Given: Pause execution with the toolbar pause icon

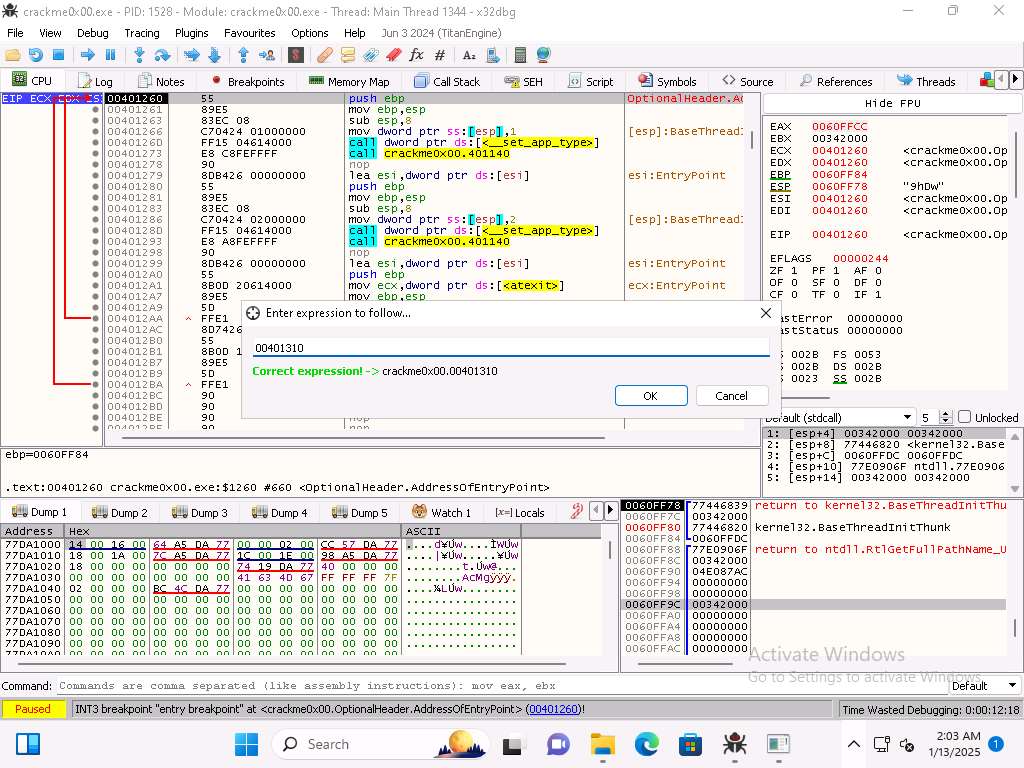Looking at the screenshot, I should (110, 55).
